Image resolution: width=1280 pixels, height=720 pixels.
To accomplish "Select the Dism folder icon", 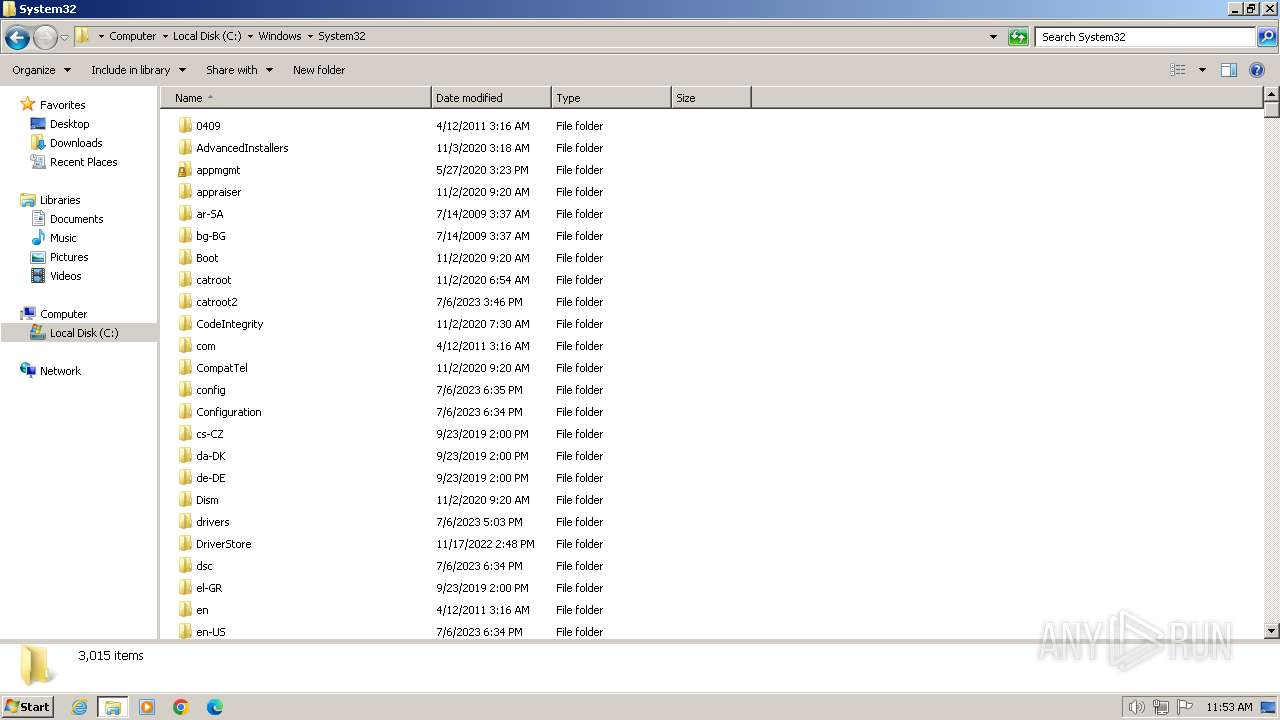I will (185, 500).
